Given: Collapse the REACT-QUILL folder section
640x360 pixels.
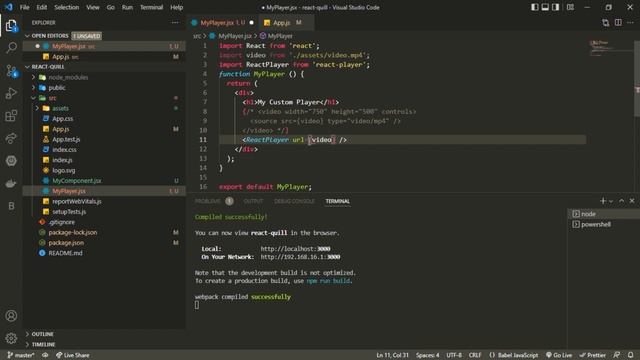Looking at the screenshot, I should pos(27,67).
